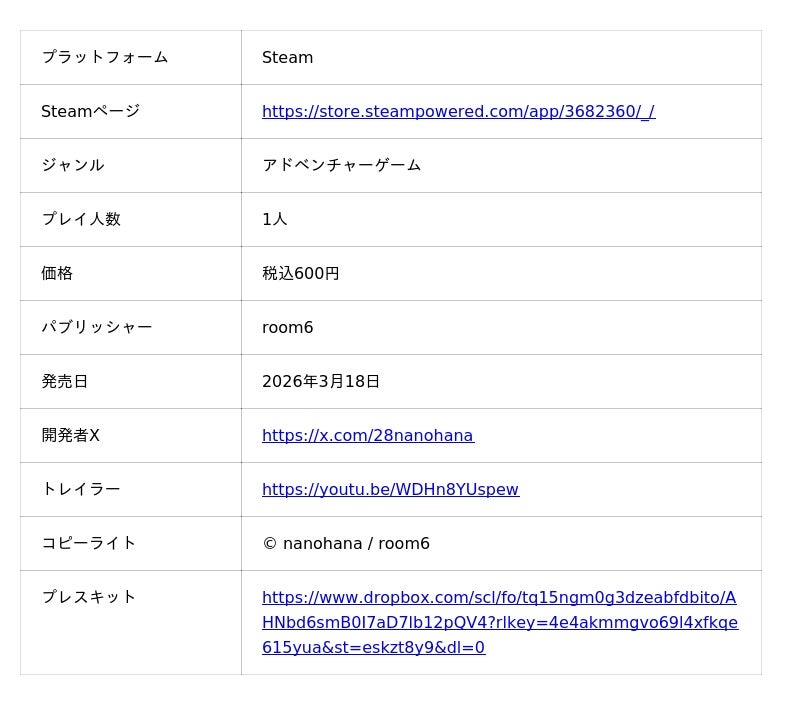Screen dimensions: 800x705
Task: Open the Steam store page link
Action: tap(458, 112)
